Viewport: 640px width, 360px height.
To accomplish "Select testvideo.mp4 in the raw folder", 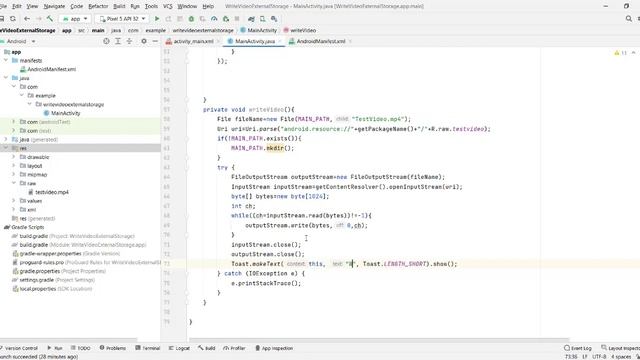I will coord(51,192).
